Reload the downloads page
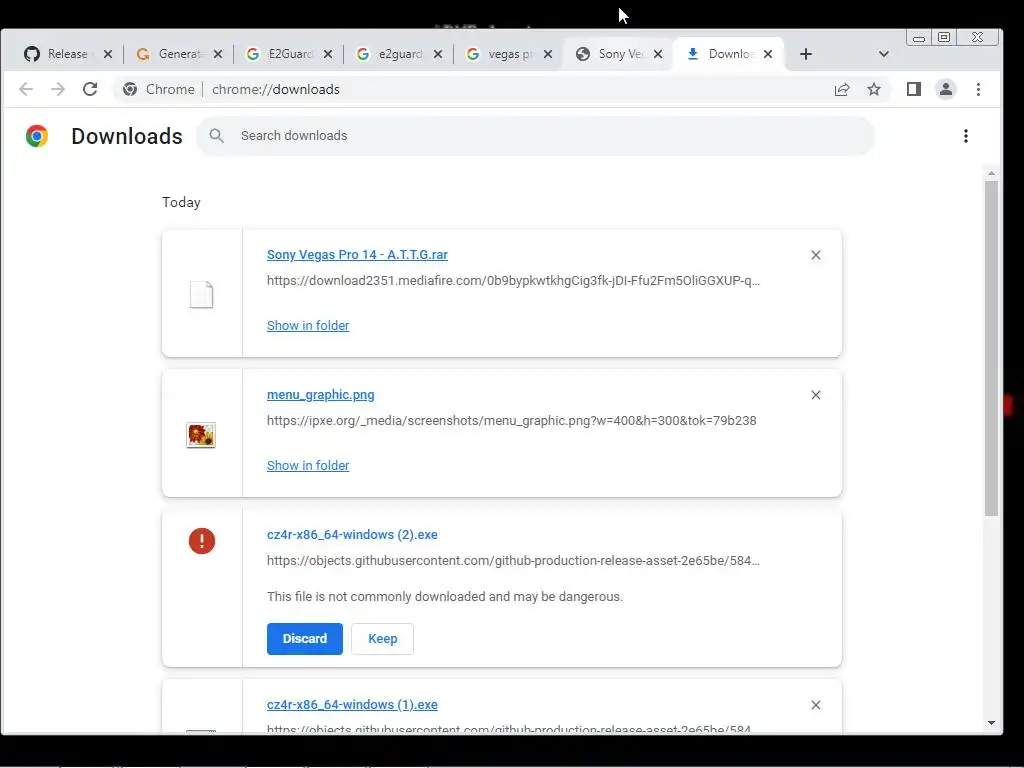Screen dimensions: 1024x768 click(x=90, y=89)
